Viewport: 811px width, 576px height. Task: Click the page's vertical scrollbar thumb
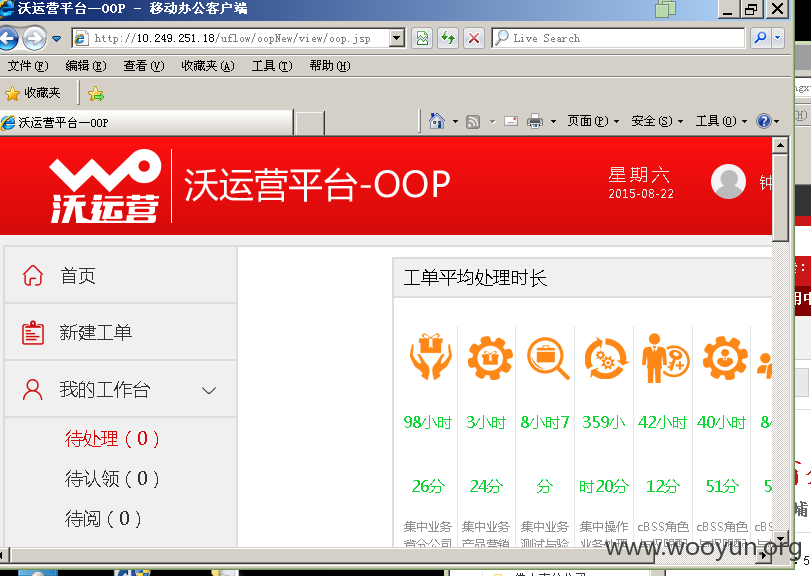780,198
